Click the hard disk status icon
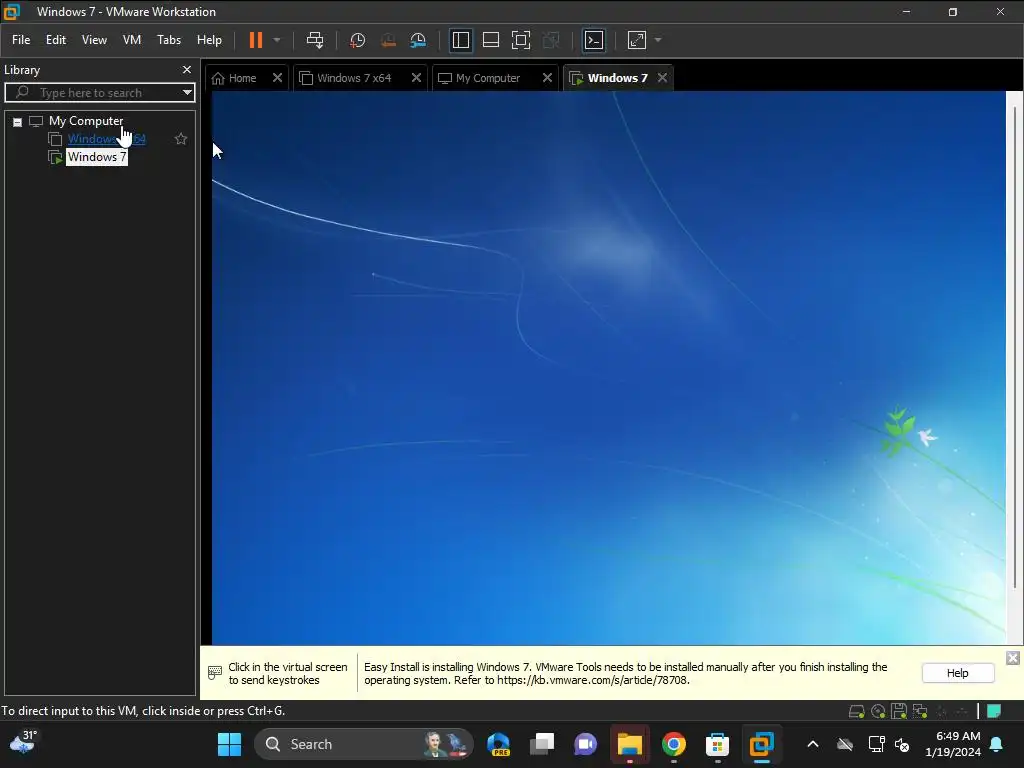 tap(856, 711)
